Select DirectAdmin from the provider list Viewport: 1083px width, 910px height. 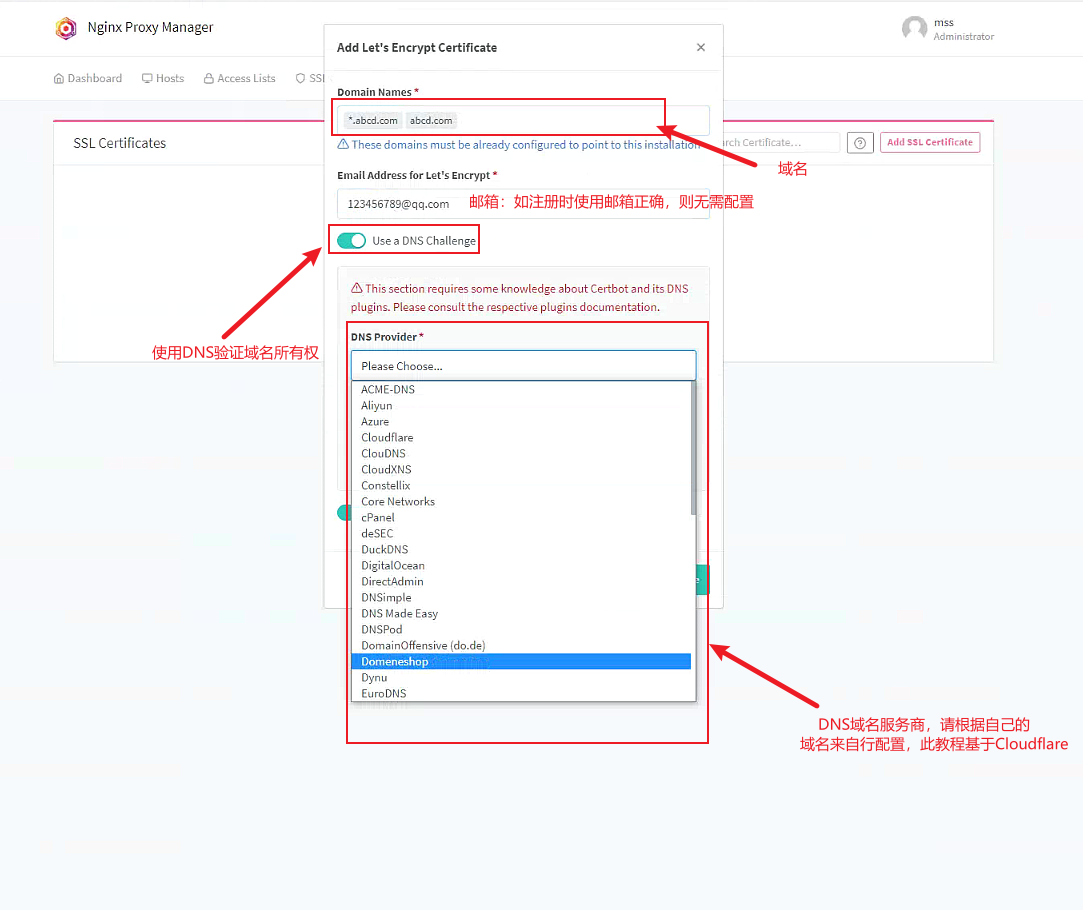click(521, 581)
